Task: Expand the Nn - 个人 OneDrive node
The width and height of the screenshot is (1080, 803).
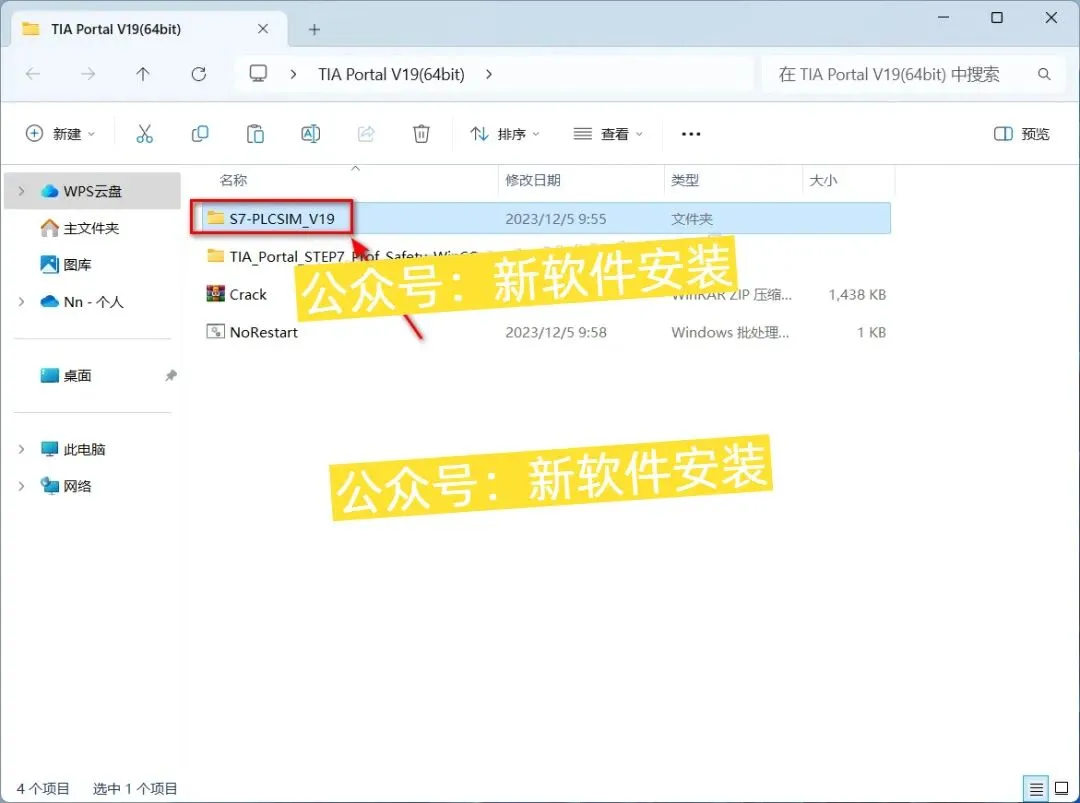Action: (21, 302)
